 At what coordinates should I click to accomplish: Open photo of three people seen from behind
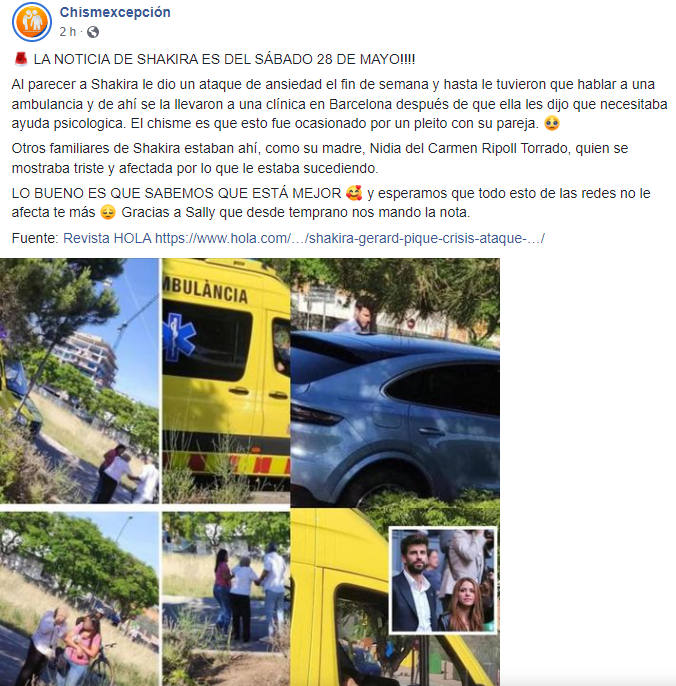click(x=226, y=599)
